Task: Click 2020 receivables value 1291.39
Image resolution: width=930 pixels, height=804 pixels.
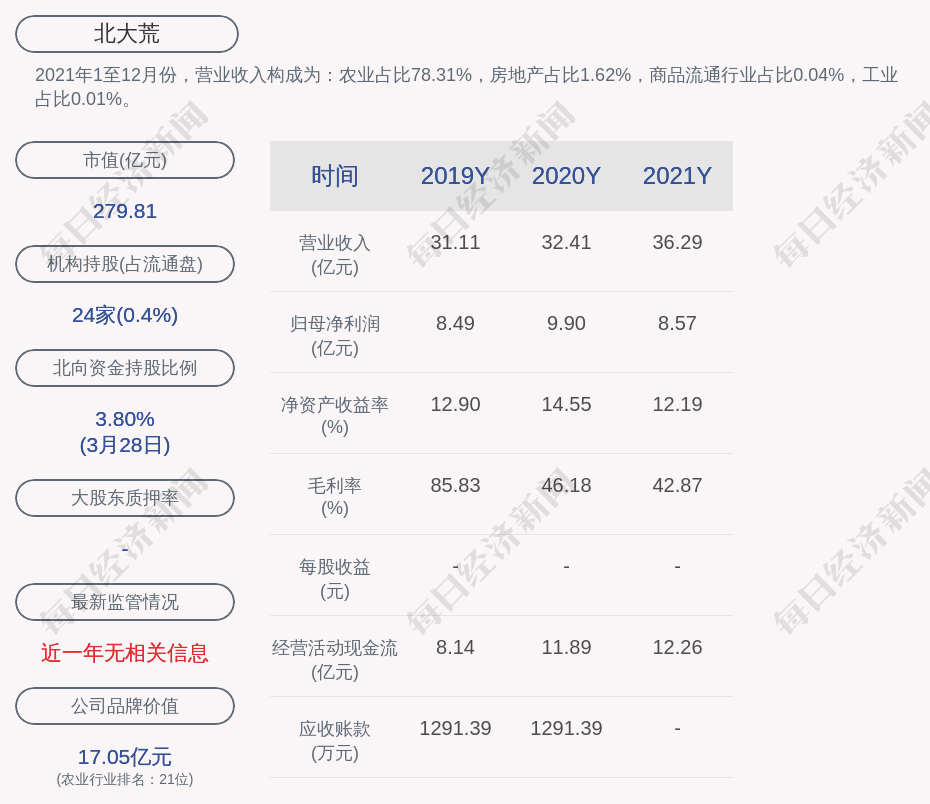Action: (x=566, y=728)
